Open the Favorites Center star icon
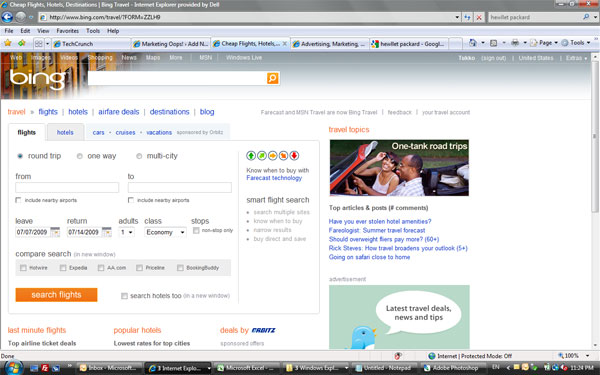Screen dimensions: 600x375 (8, 43)
